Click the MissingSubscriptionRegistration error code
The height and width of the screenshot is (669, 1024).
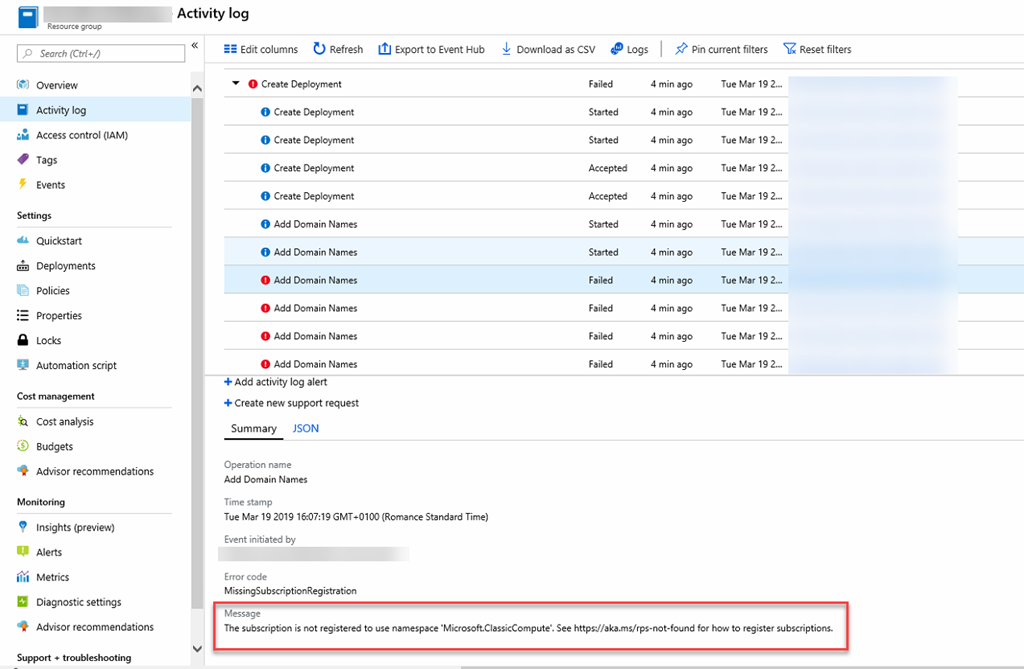pos(290,591)
